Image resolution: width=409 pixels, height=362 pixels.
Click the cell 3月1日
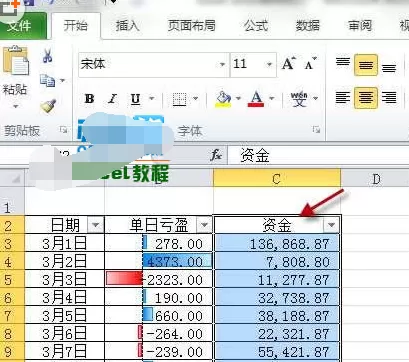click(65, 243)
